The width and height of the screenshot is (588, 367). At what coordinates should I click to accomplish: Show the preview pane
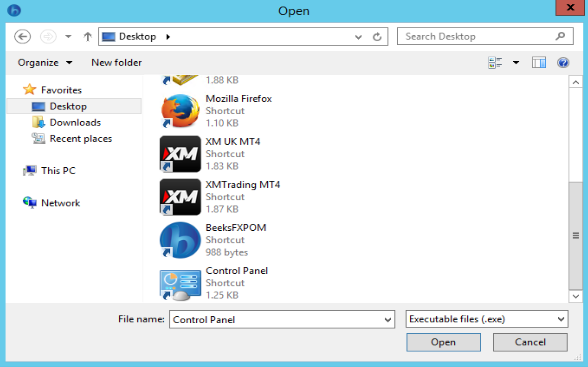click(539, 63)
